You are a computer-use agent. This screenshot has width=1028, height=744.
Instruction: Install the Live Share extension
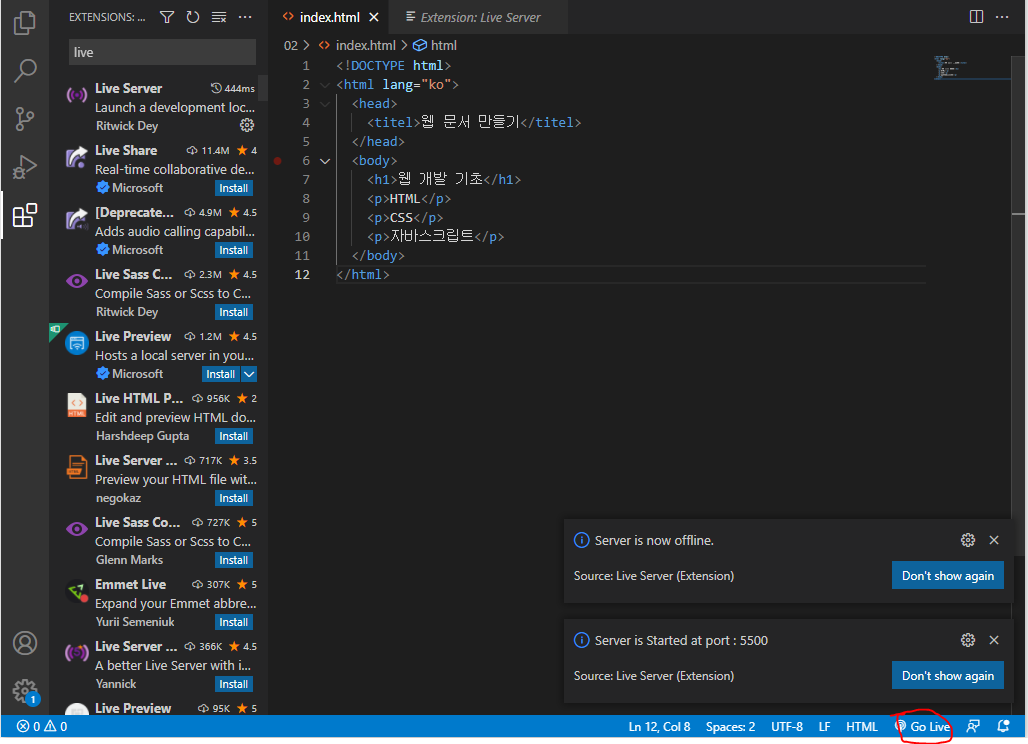233,188
